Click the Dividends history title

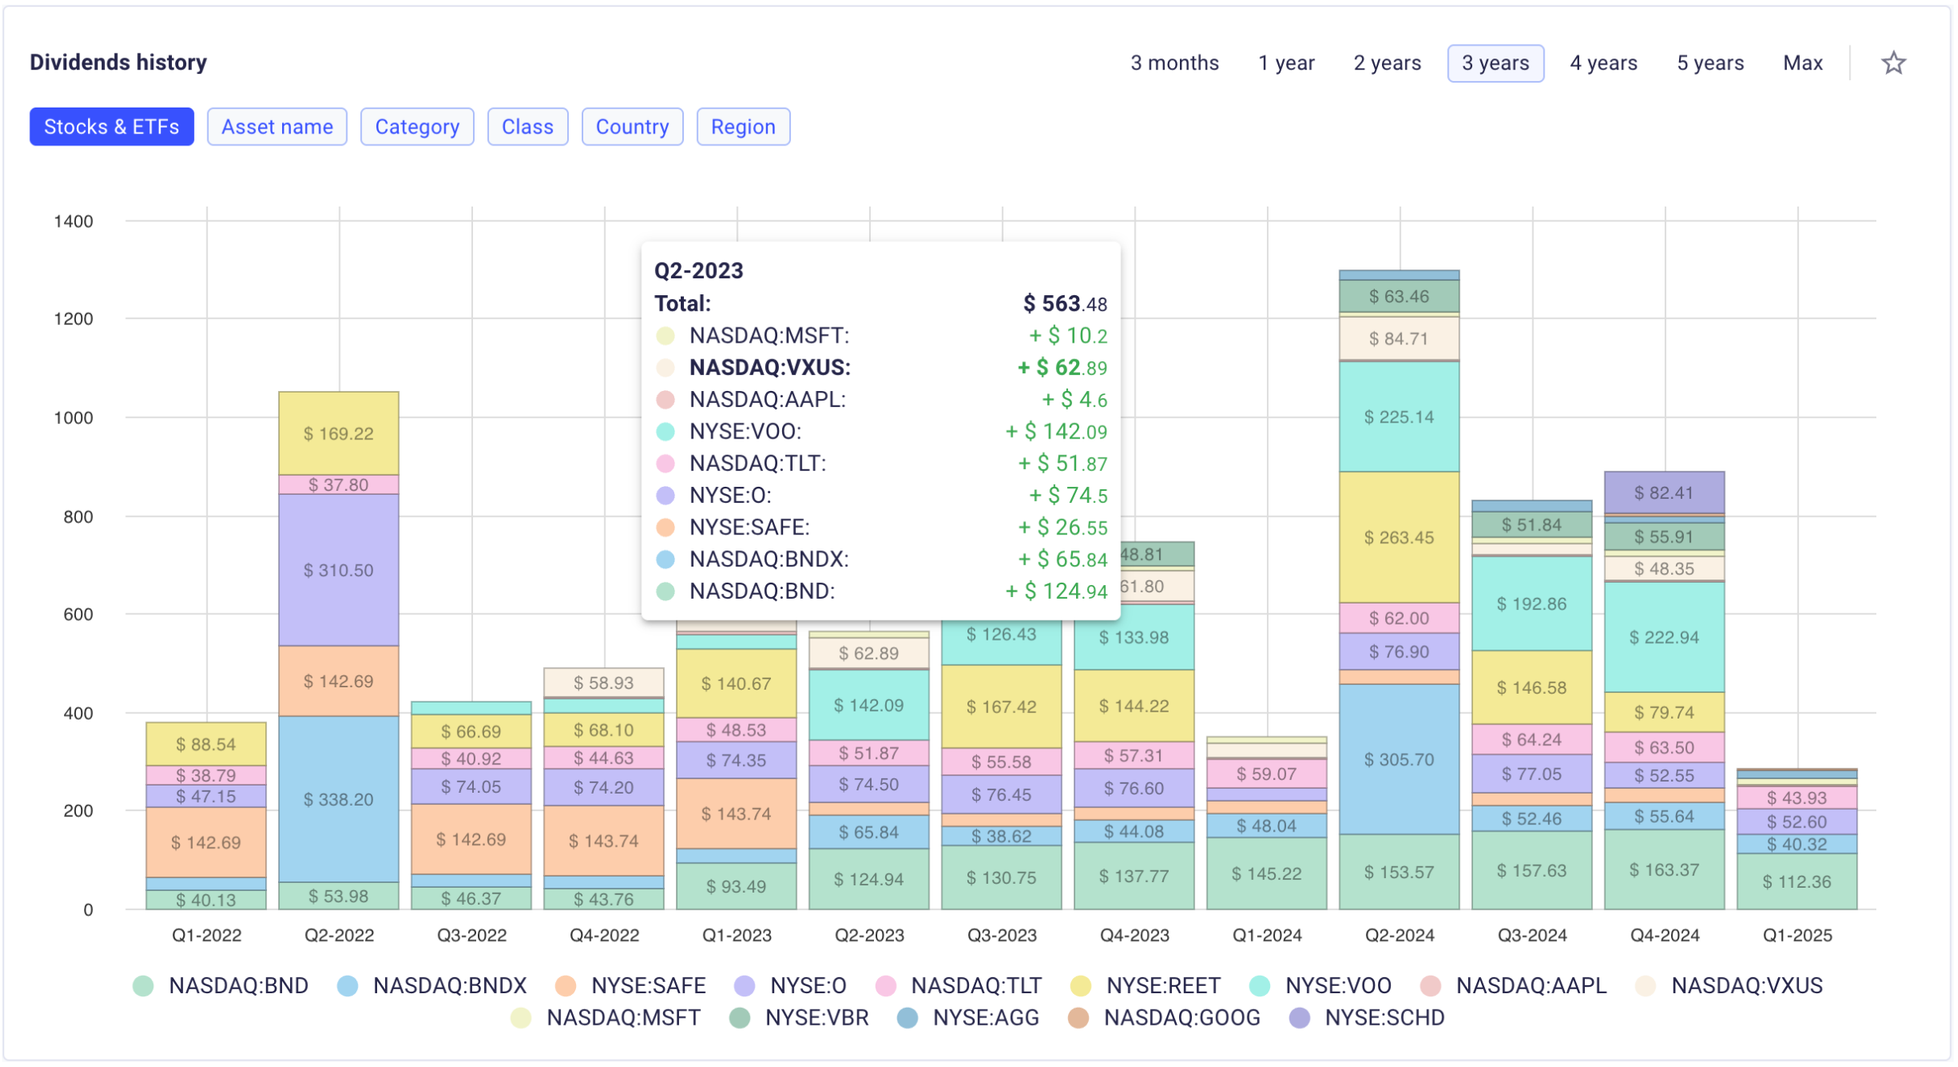pyautogui.click(x=118, y=62)
